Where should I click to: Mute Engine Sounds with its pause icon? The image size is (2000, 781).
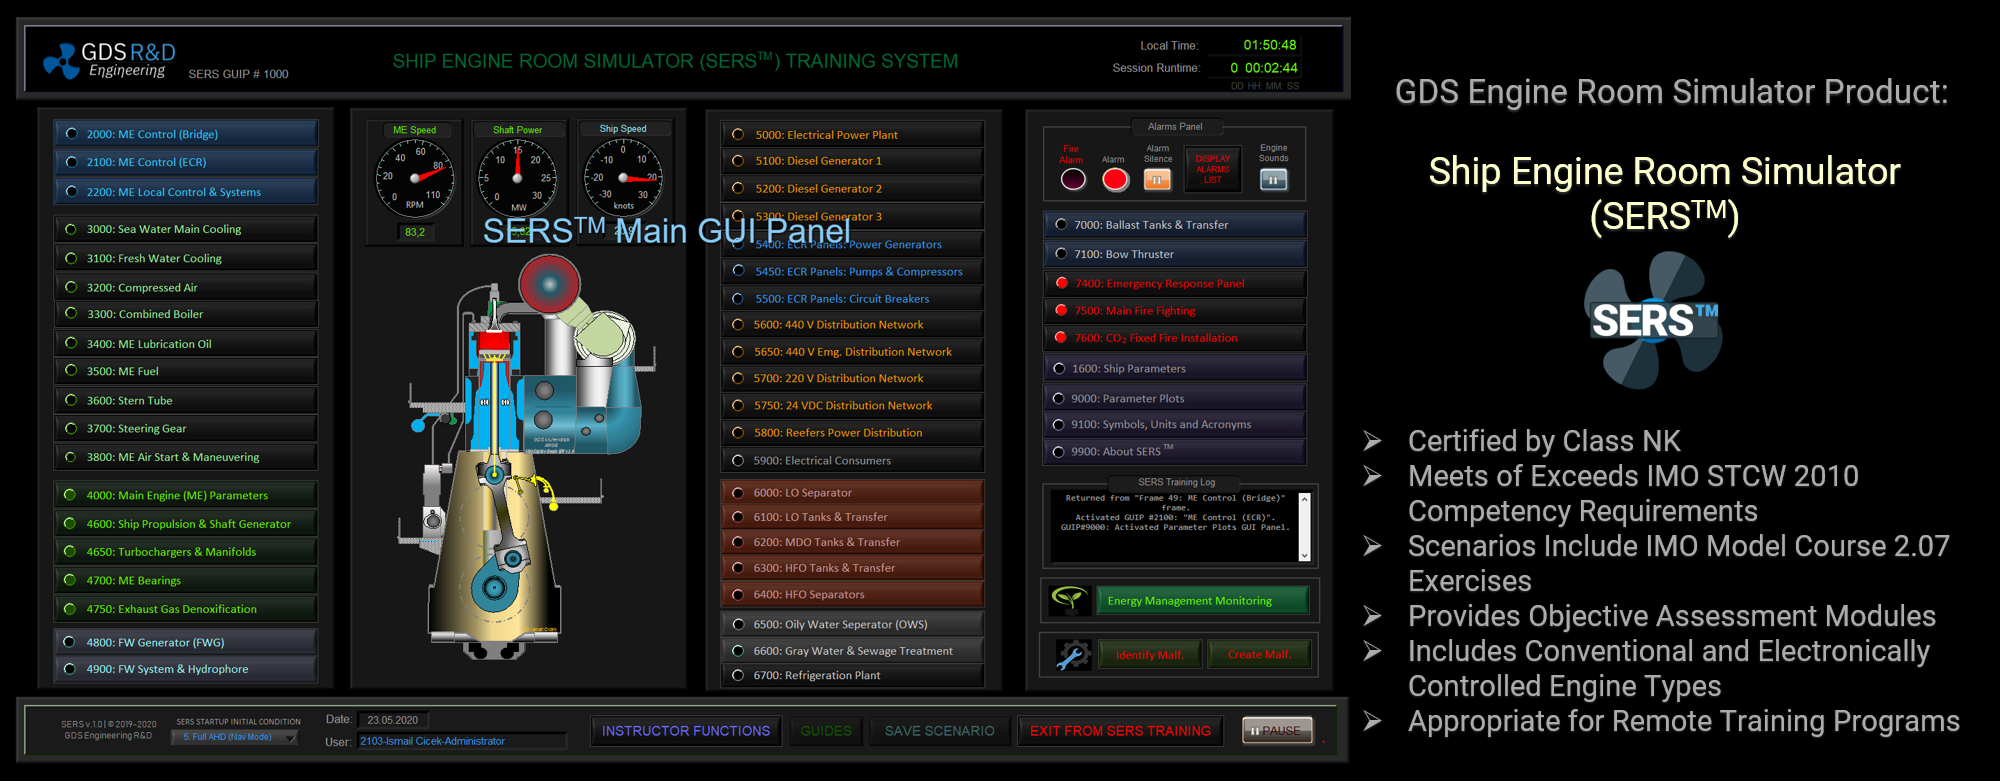pos(1273,180)
